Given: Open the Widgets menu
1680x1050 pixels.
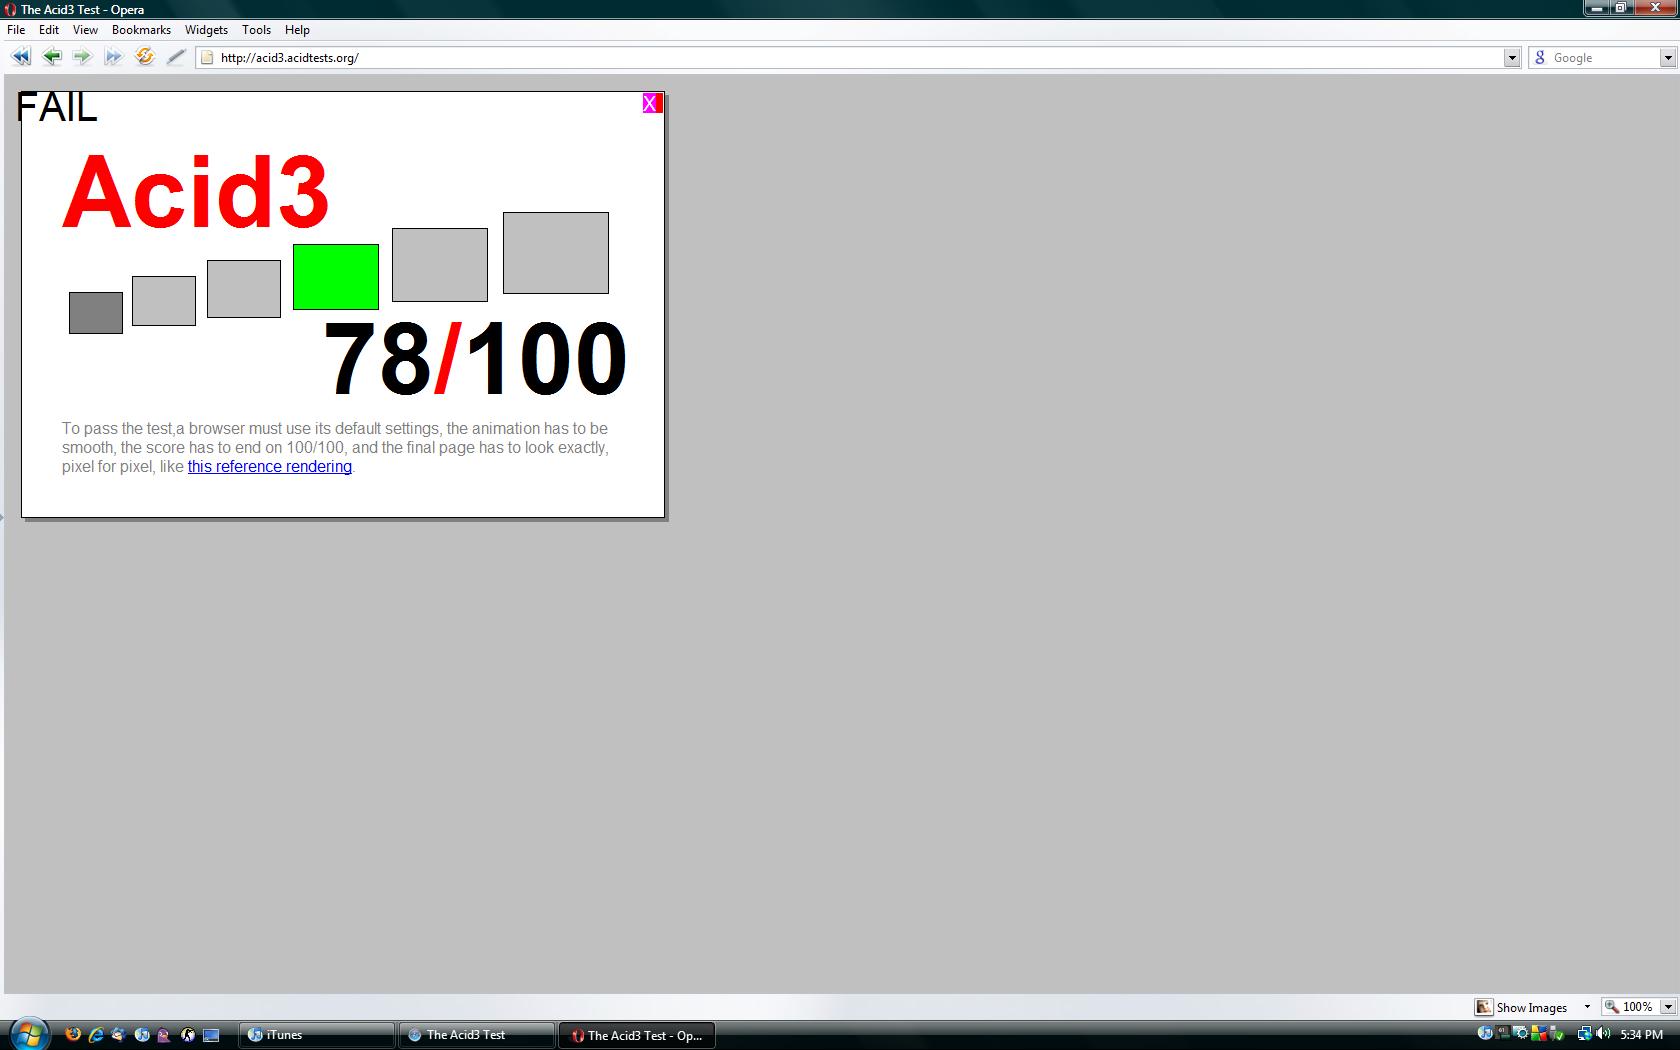Looking at the screenshot, I should click(206, 30).
